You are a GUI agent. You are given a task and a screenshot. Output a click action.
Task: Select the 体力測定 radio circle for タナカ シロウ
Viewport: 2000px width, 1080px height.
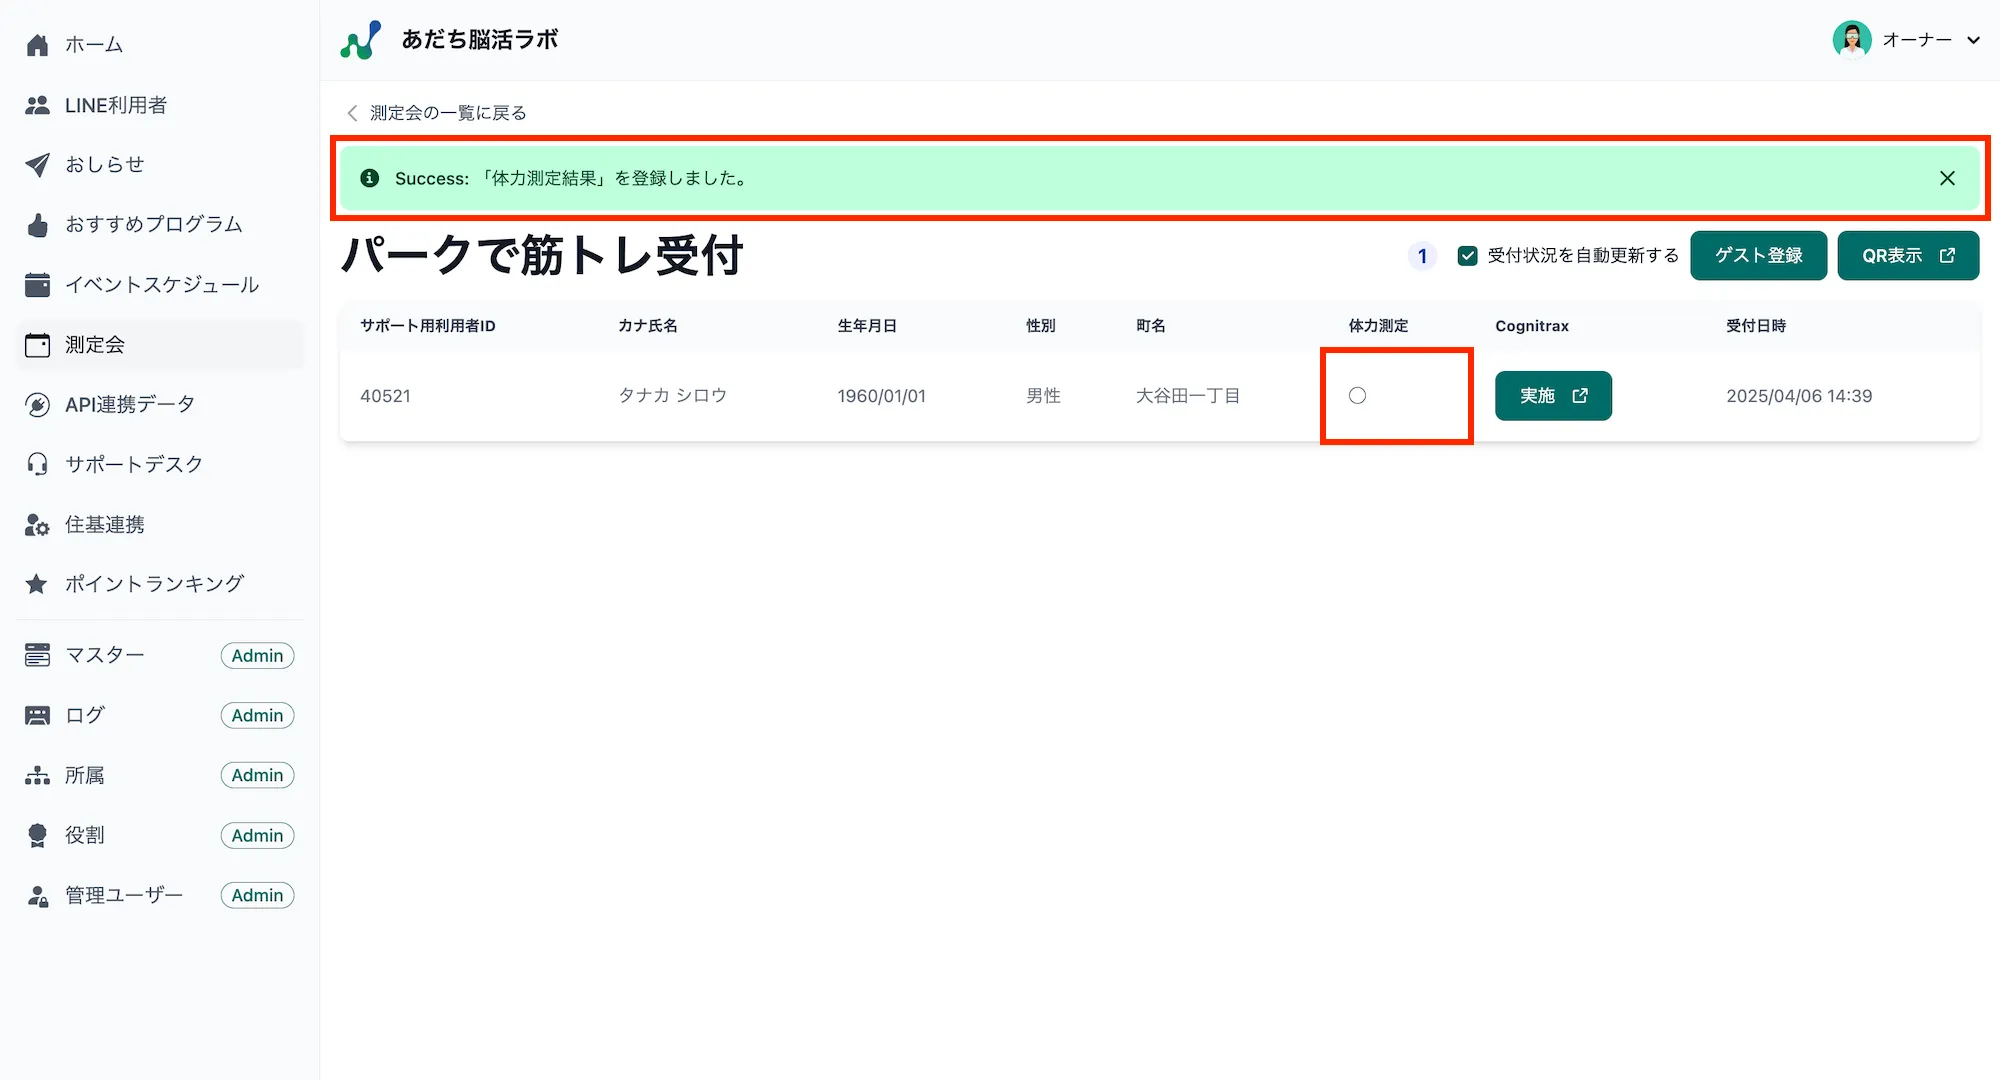(1357, 396)
